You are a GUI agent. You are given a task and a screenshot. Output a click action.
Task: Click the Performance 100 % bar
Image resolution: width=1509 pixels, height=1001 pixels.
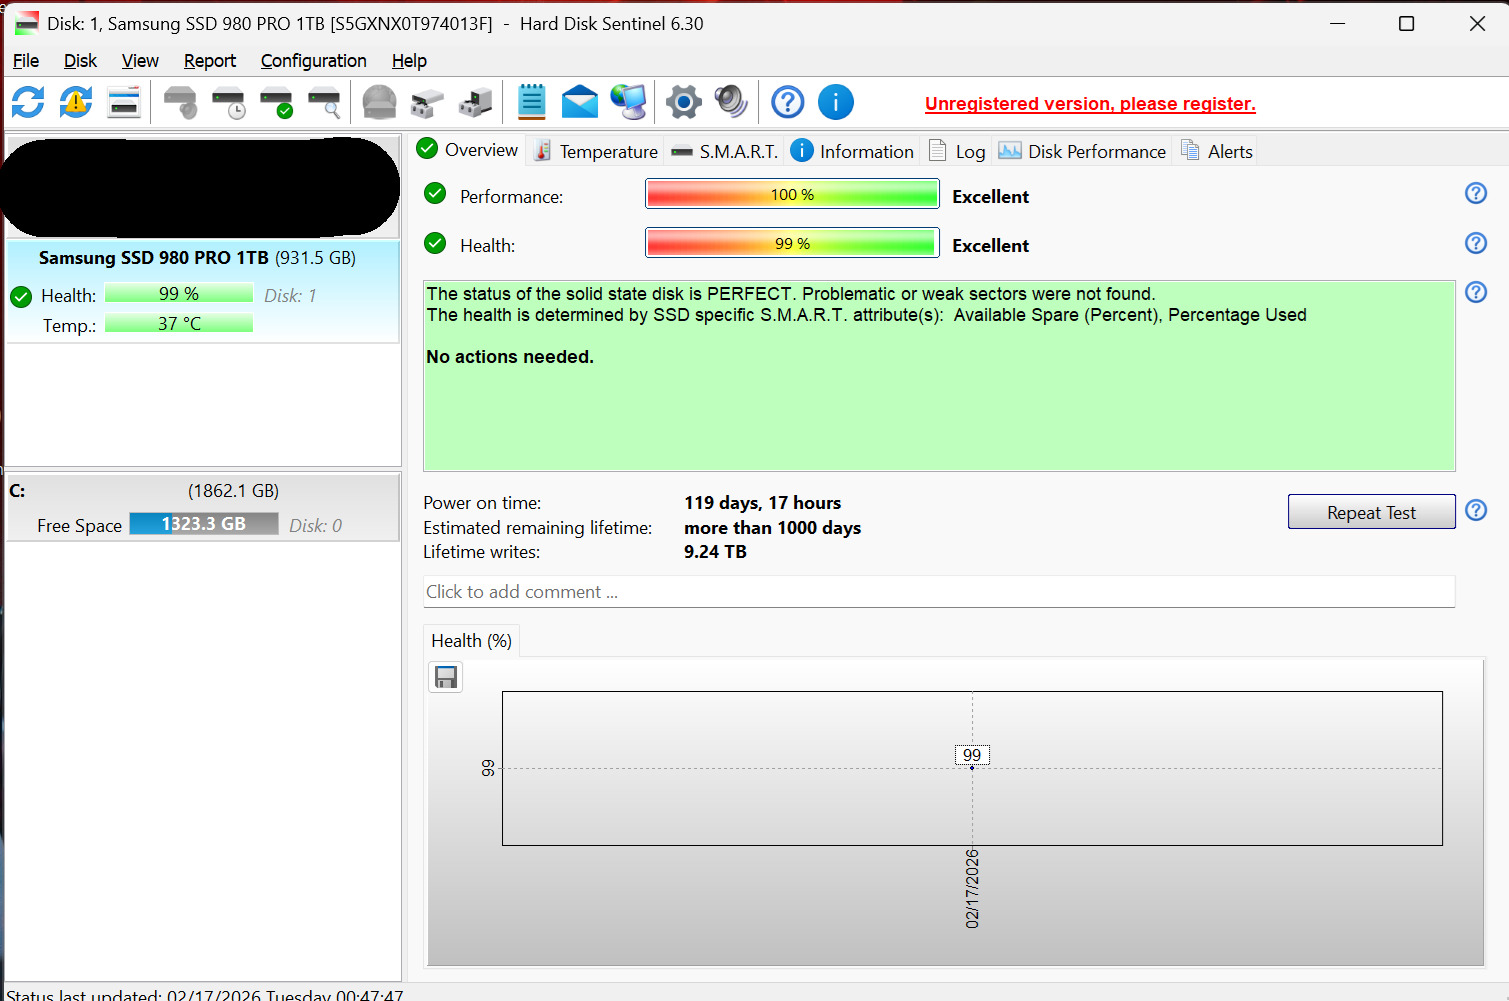tap(792, 194)
